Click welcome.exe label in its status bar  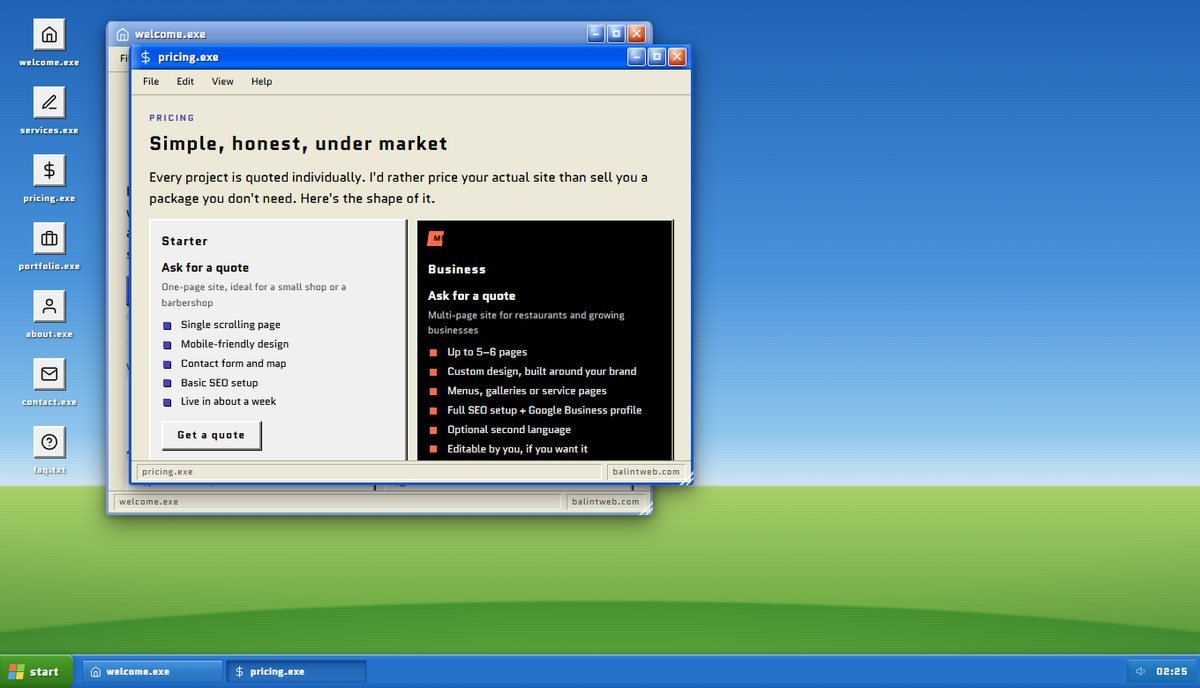(x=149, y=502)
